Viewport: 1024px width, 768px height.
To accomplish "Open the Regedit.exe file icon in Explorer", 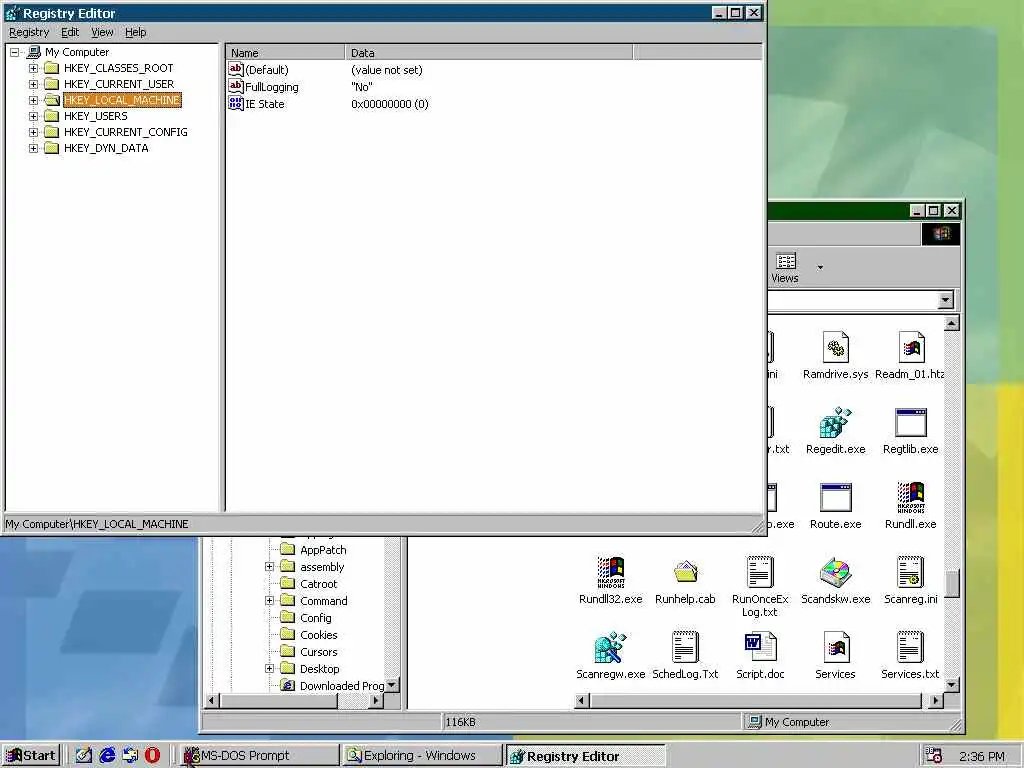I will point(835,423).
